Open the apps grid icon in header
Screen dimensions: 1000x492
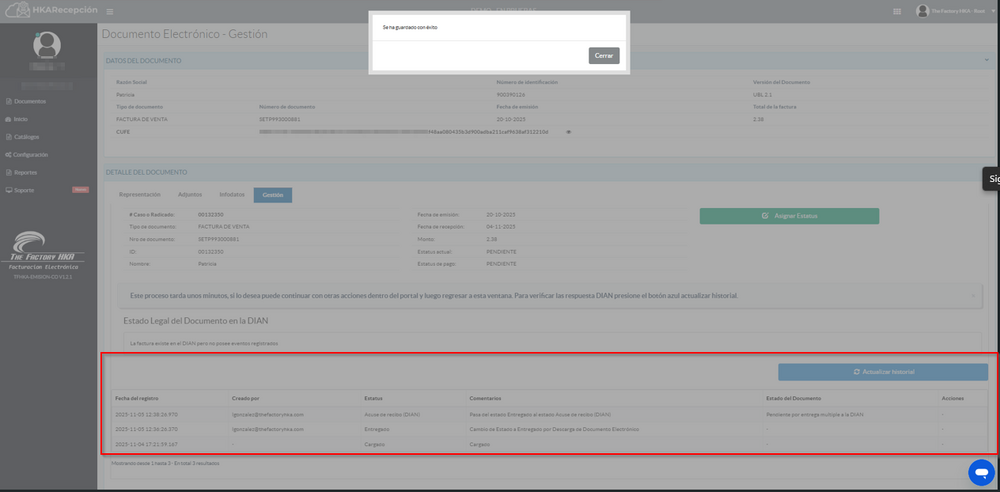click(x=897, y=11)
